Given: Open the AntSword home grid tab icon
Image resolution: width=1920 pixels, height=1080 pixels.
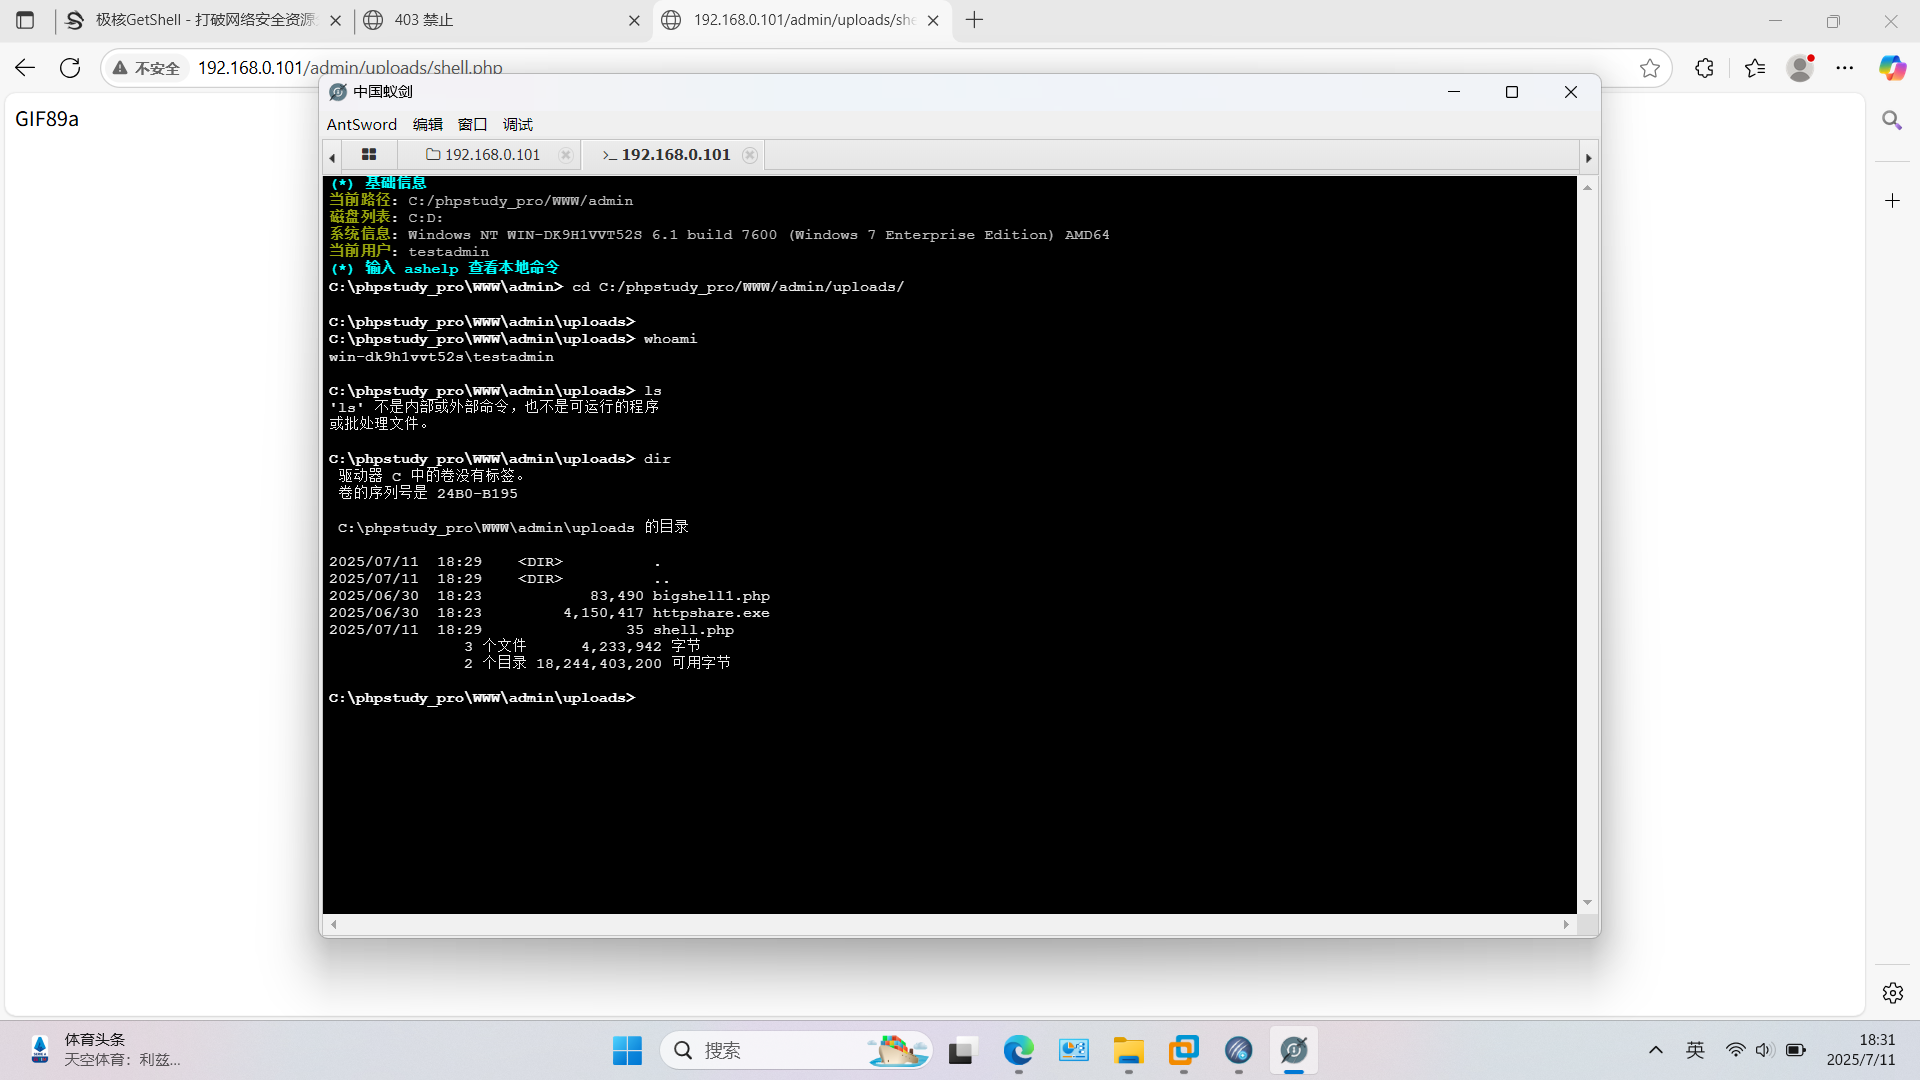Looking at the screenshot, I should [x=369, y=155].
